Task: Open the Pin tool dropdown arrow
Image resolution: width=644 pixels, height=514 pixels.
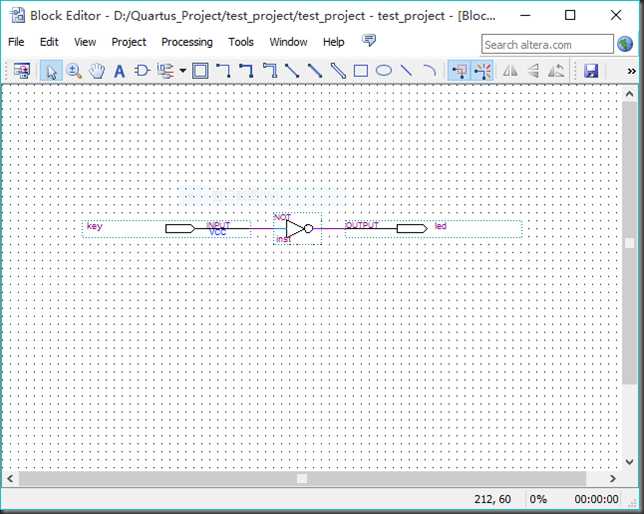Action: tap(183, 71)
